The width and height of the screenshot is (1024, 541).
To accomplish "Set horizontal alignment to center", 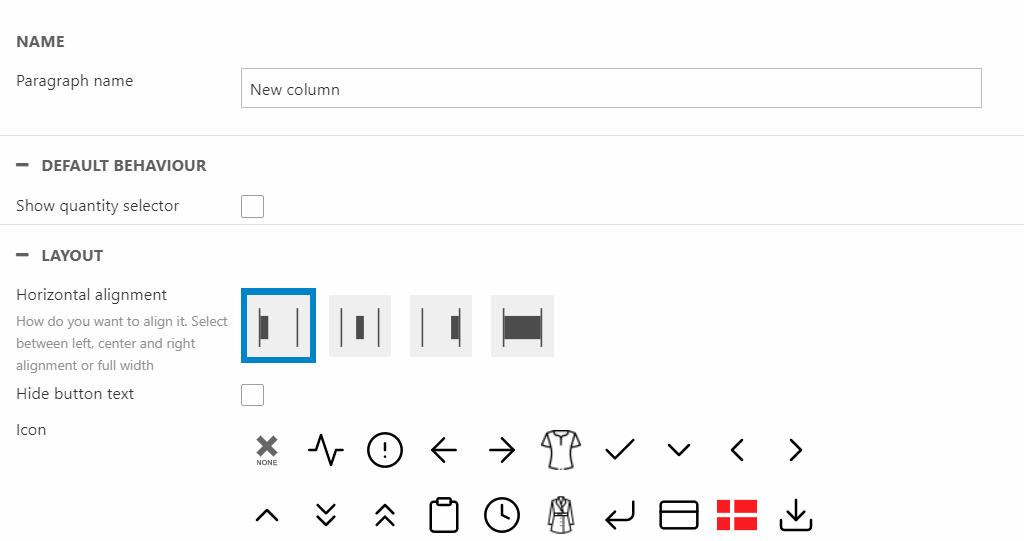I will (360, 326).
